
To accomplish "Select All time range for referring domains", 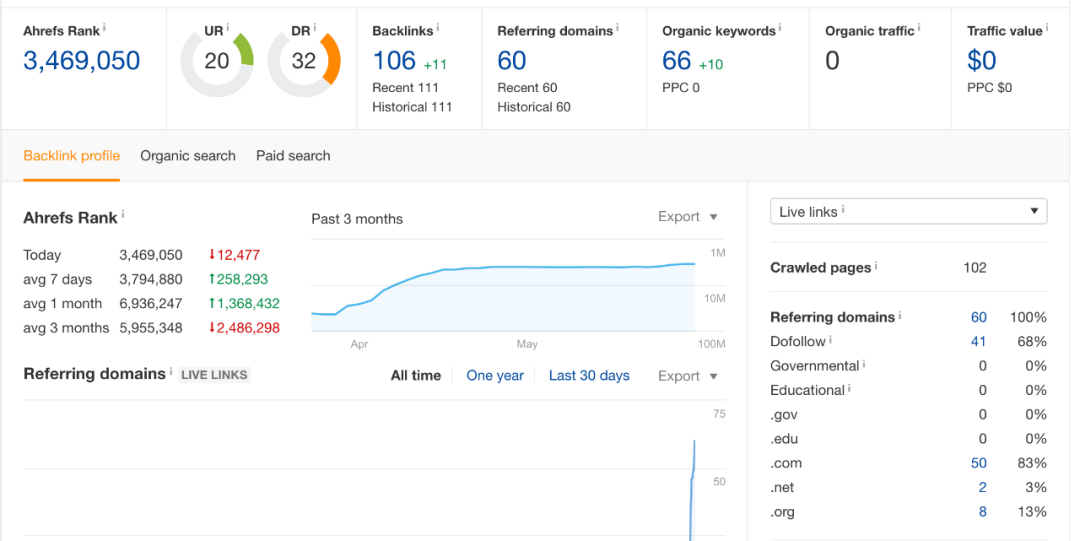I will point(416,376).
